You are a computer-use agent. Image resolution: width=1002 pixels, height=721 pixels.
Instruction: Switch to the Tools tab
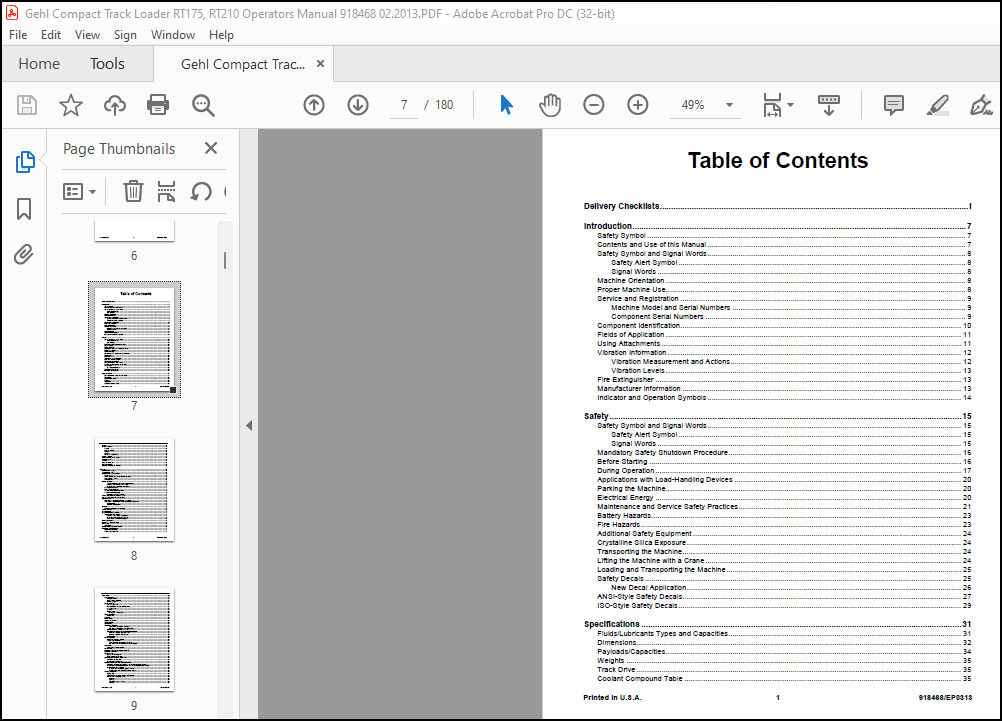point(107,64)
